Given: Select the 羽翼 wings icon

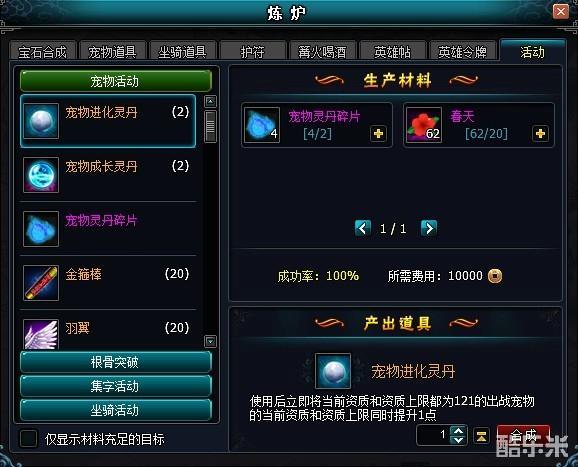Looking at the screenshot, I should [x=41, y=334].
